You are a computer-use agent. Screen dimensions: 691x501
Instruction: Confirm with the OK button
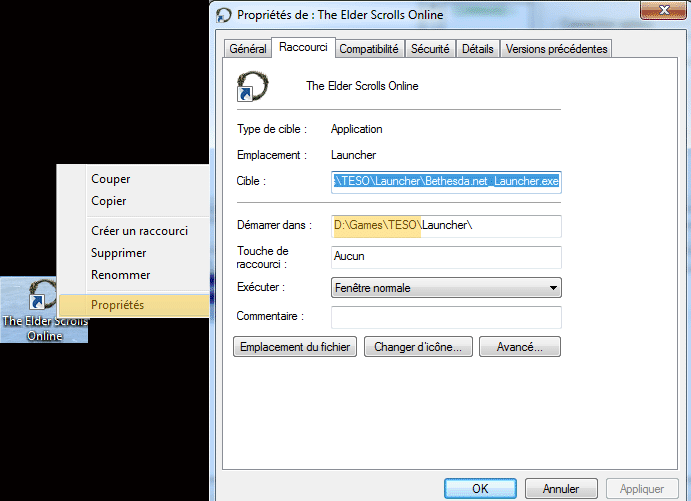pos(480,489)
